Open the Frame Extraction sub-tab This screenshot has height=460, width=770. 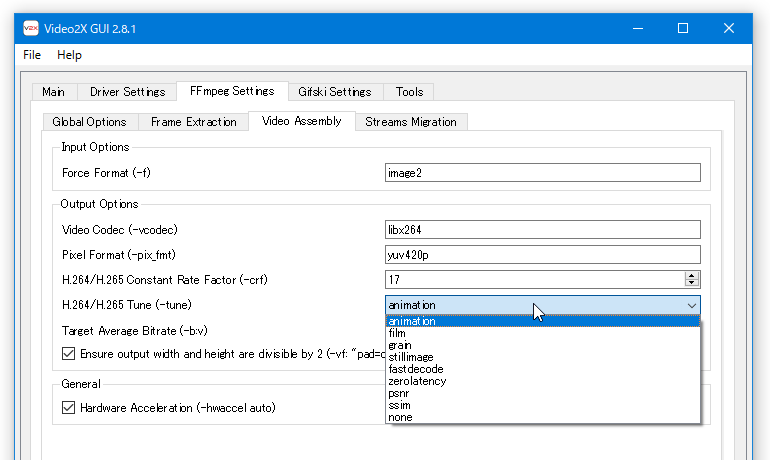(x=193, y=122)
